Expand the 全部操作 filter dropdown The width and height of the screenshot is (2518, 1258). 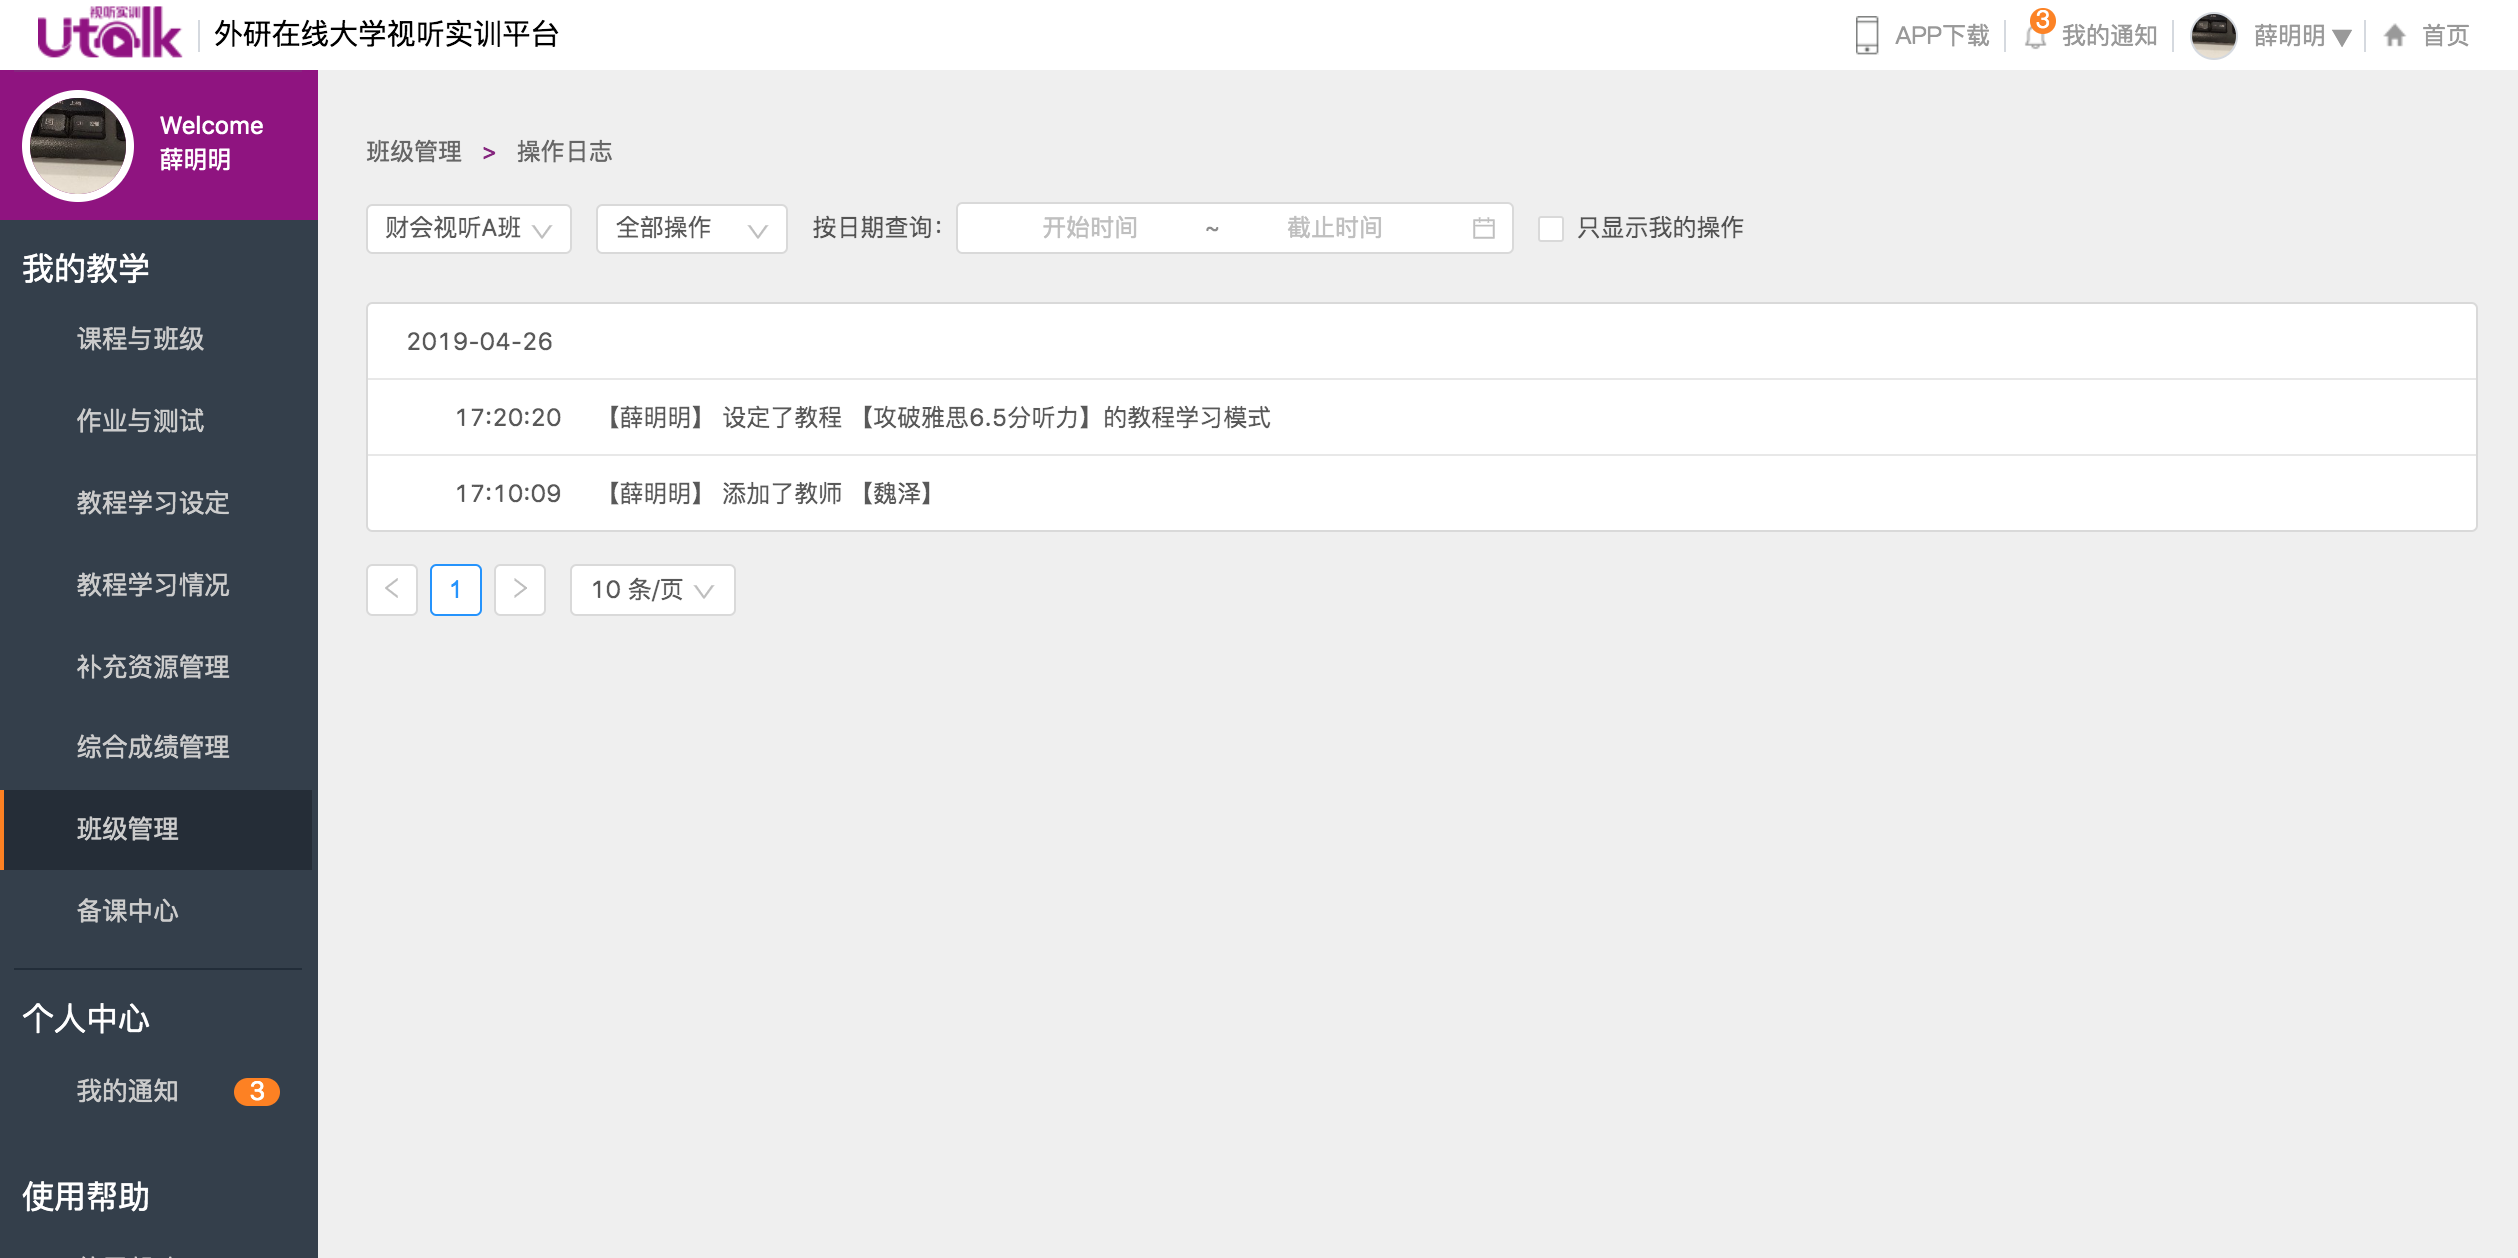point(691,228)
